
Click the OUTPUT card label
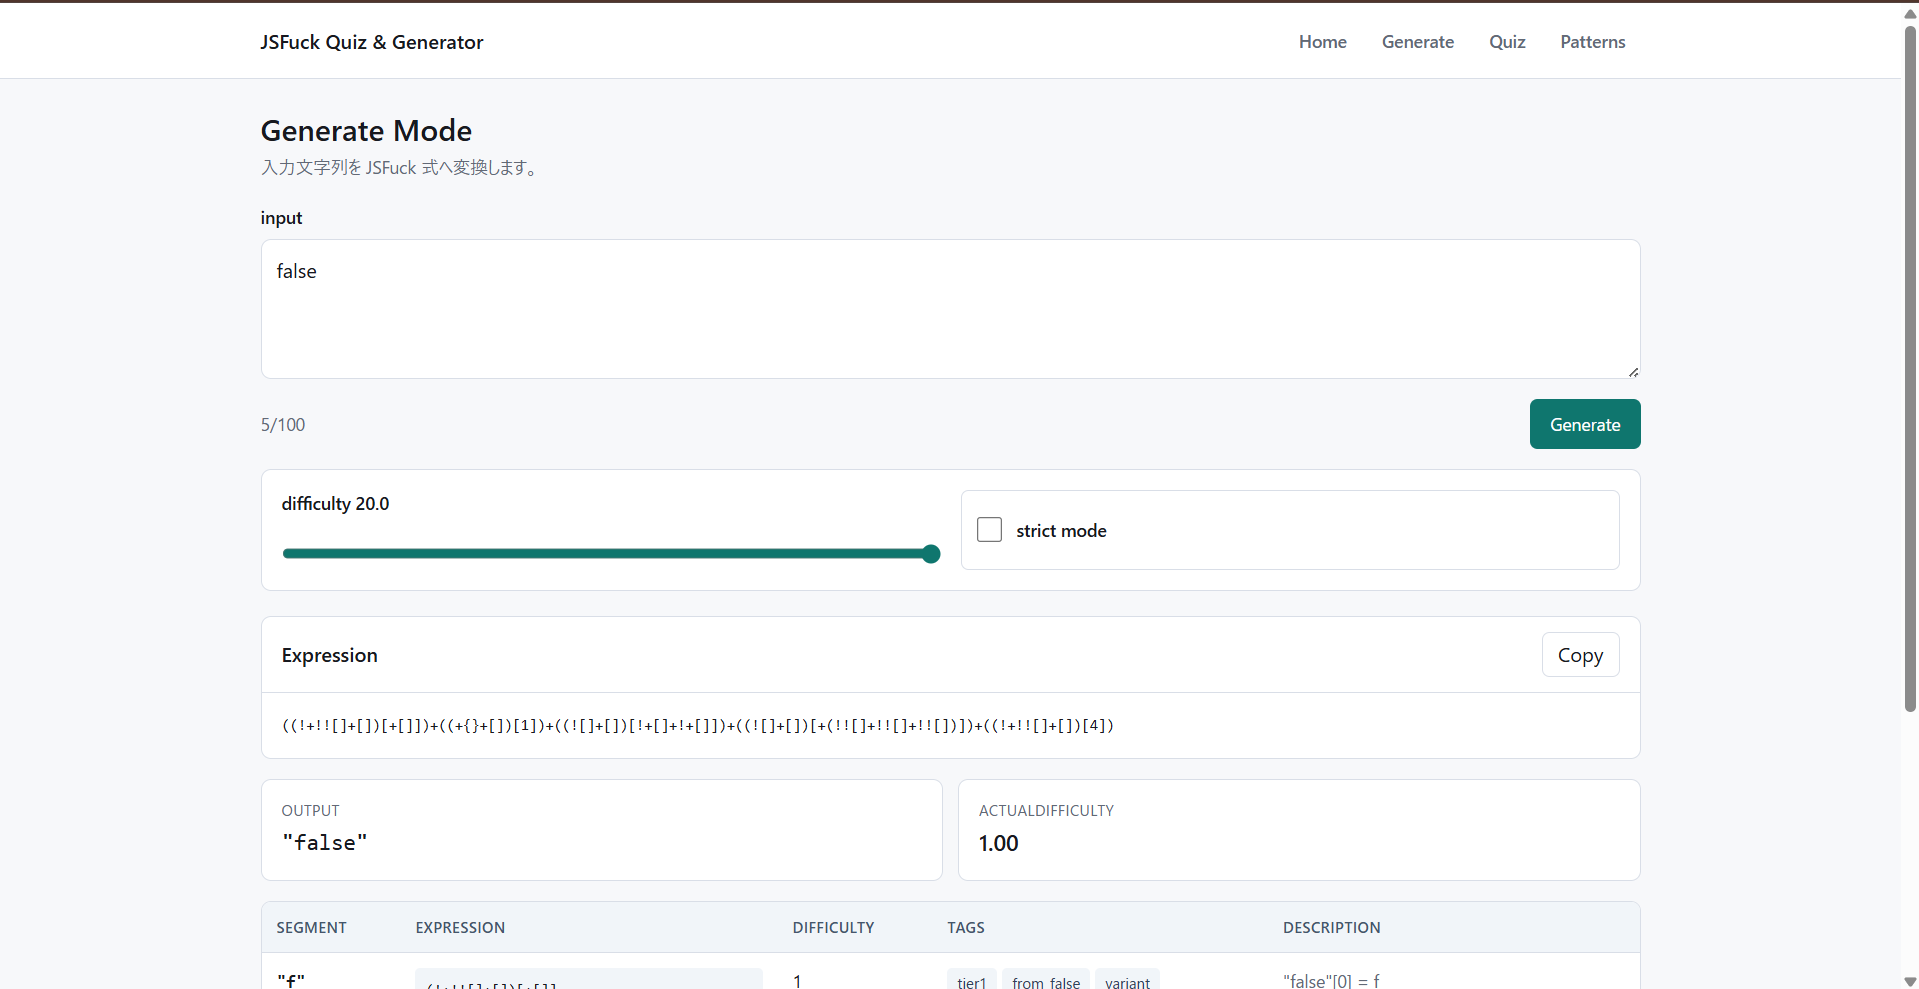coord(310,811)
